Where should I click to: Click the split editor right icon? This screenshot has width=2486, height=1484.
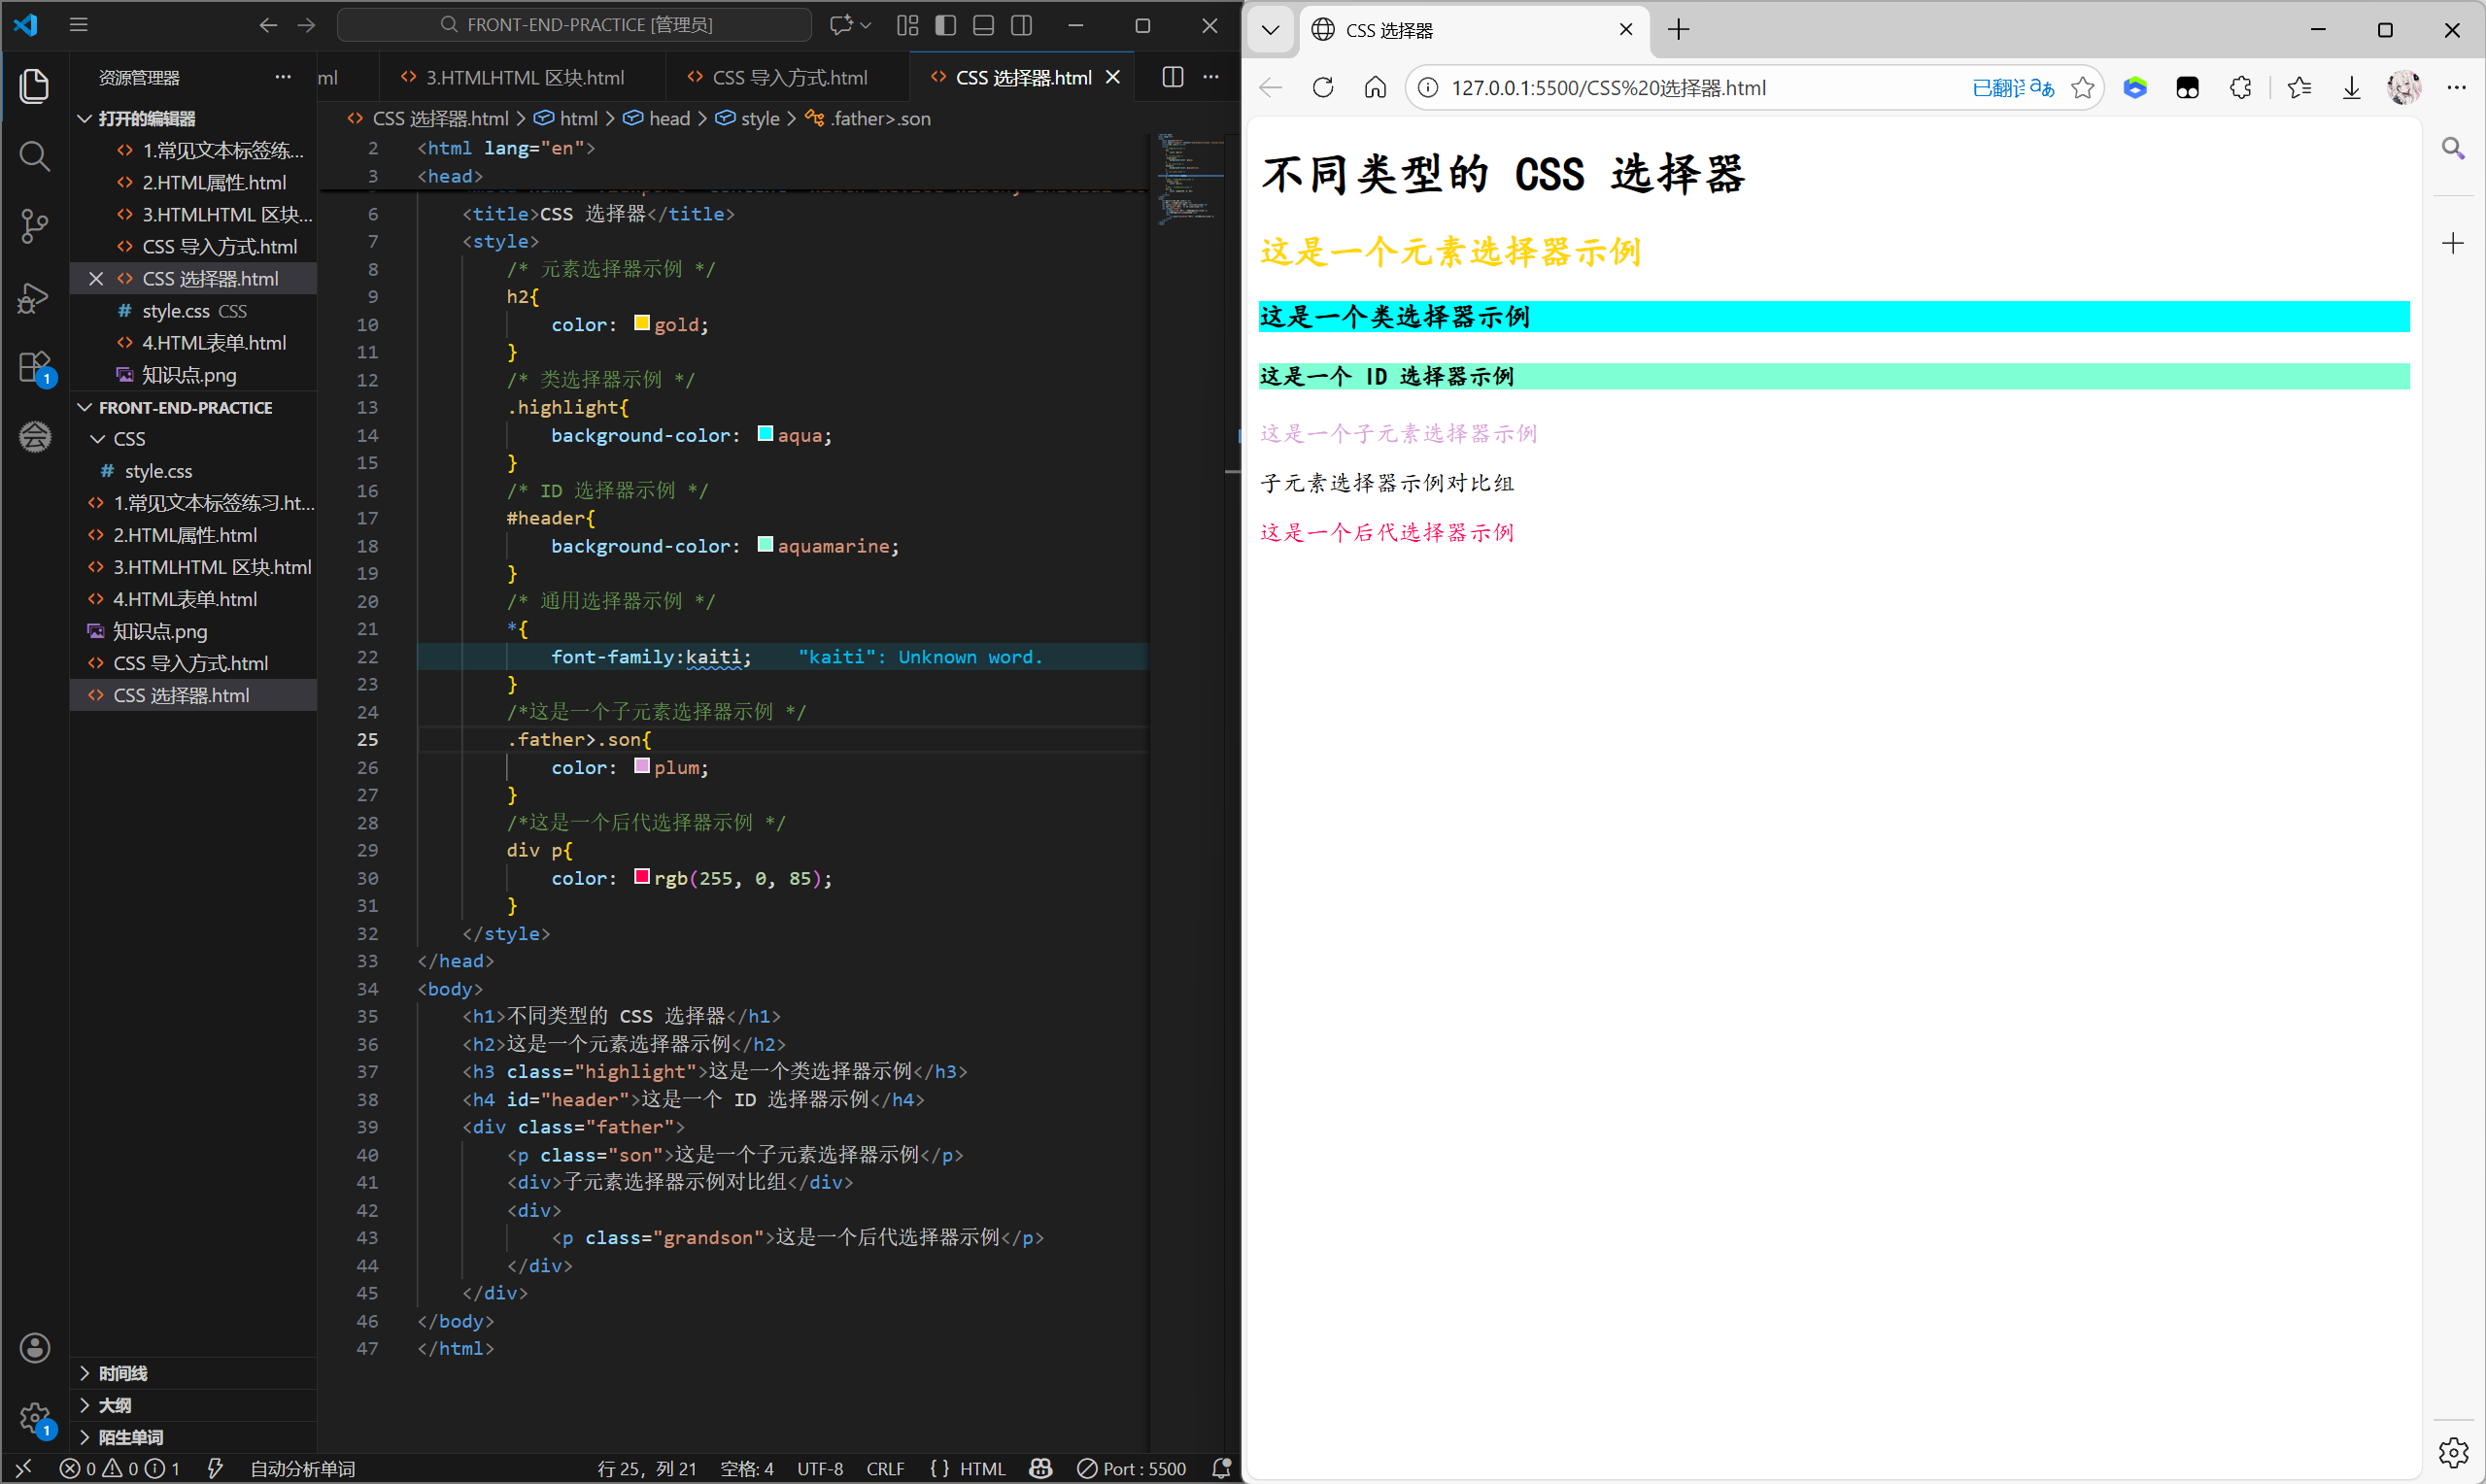click(x=1172, y=77)
